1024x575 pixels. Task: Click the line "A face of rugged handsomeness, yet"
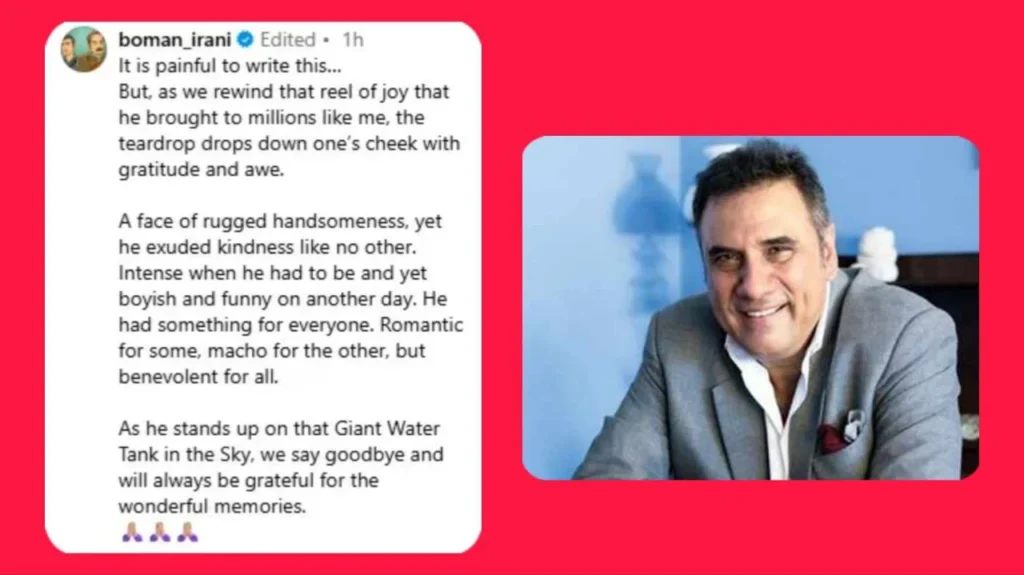pos(280,221)
